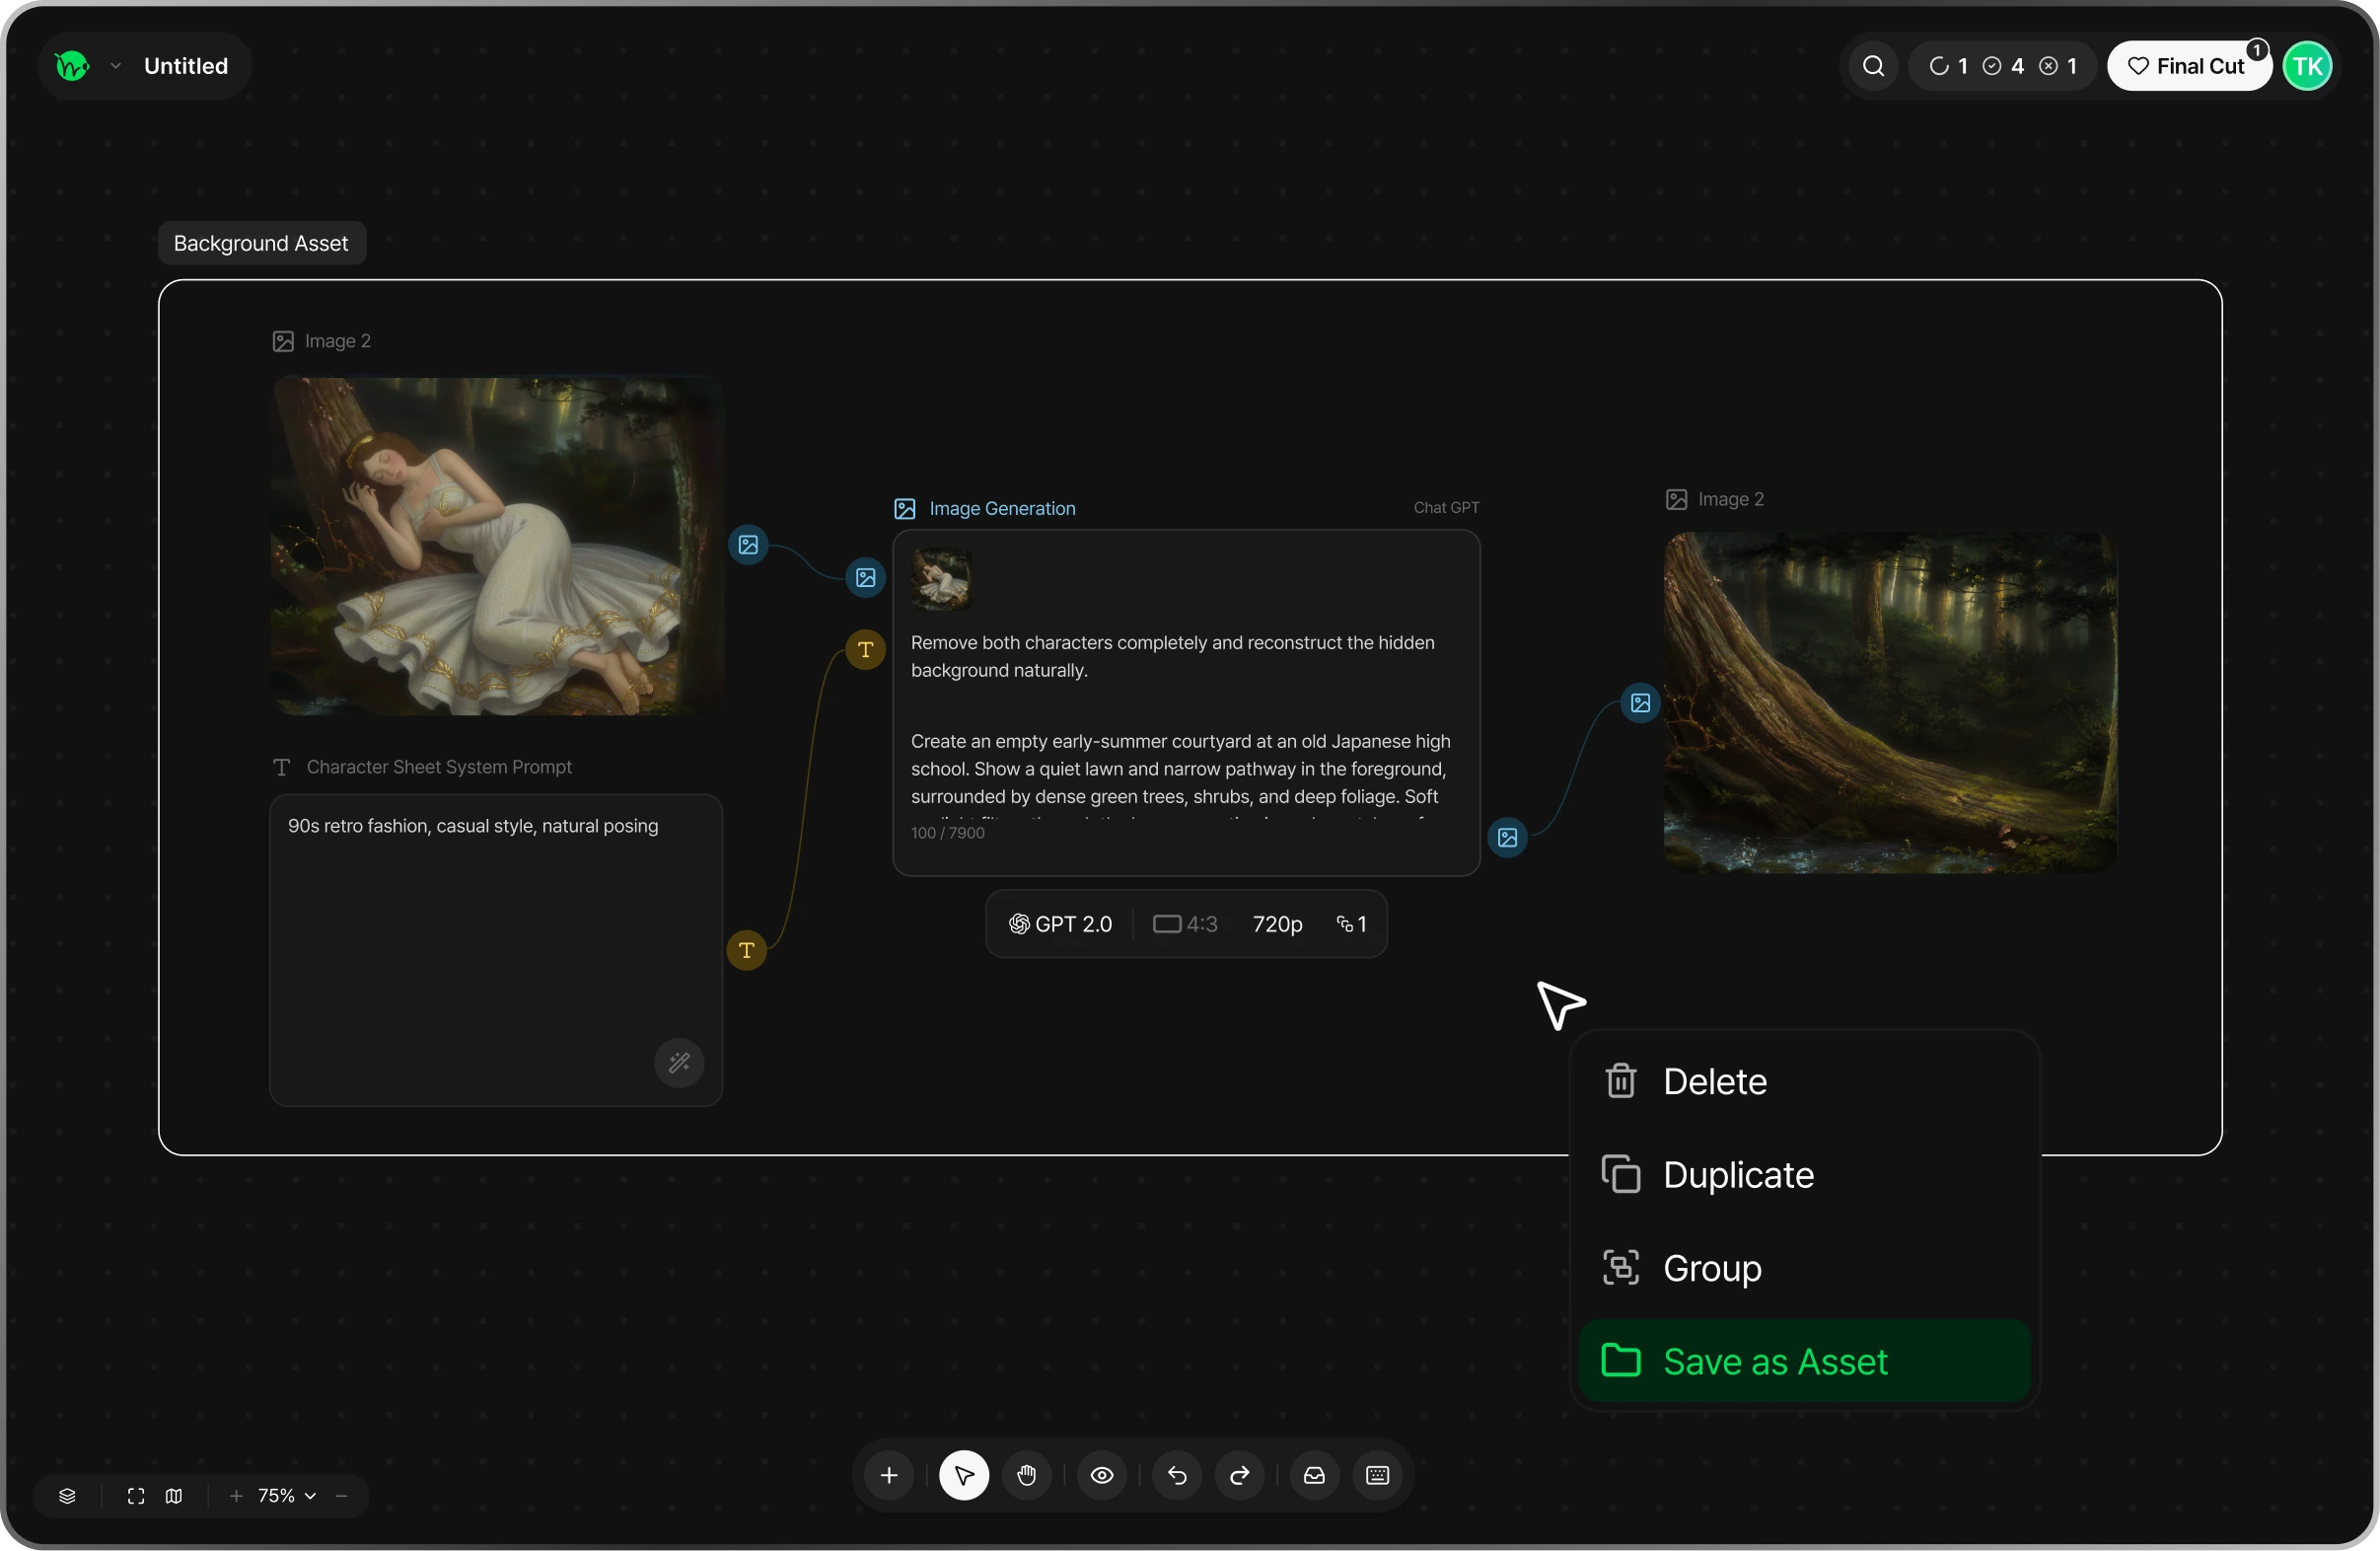The height and width of the screenshot is (1551, 2380).
Task: Open the keyboard shortcuts icon
Action: 1377,1475
